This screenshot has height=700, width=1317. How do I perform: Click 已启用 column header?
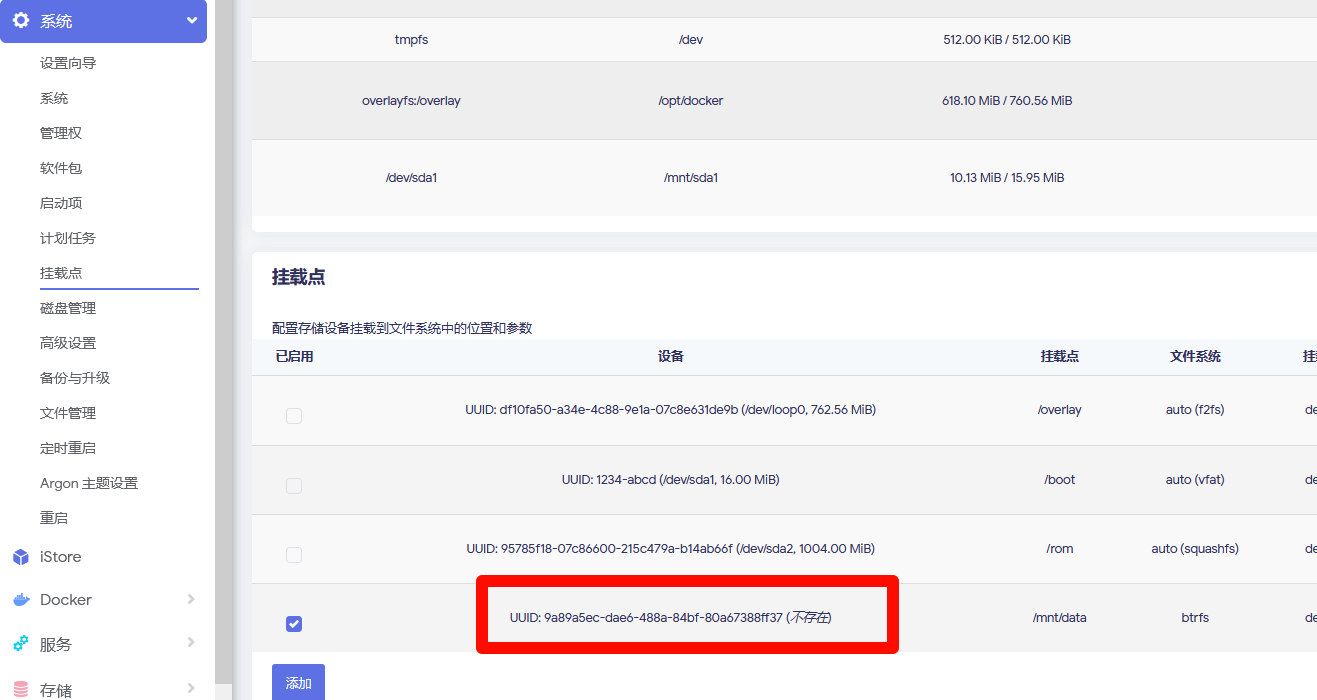pos(294,357)
